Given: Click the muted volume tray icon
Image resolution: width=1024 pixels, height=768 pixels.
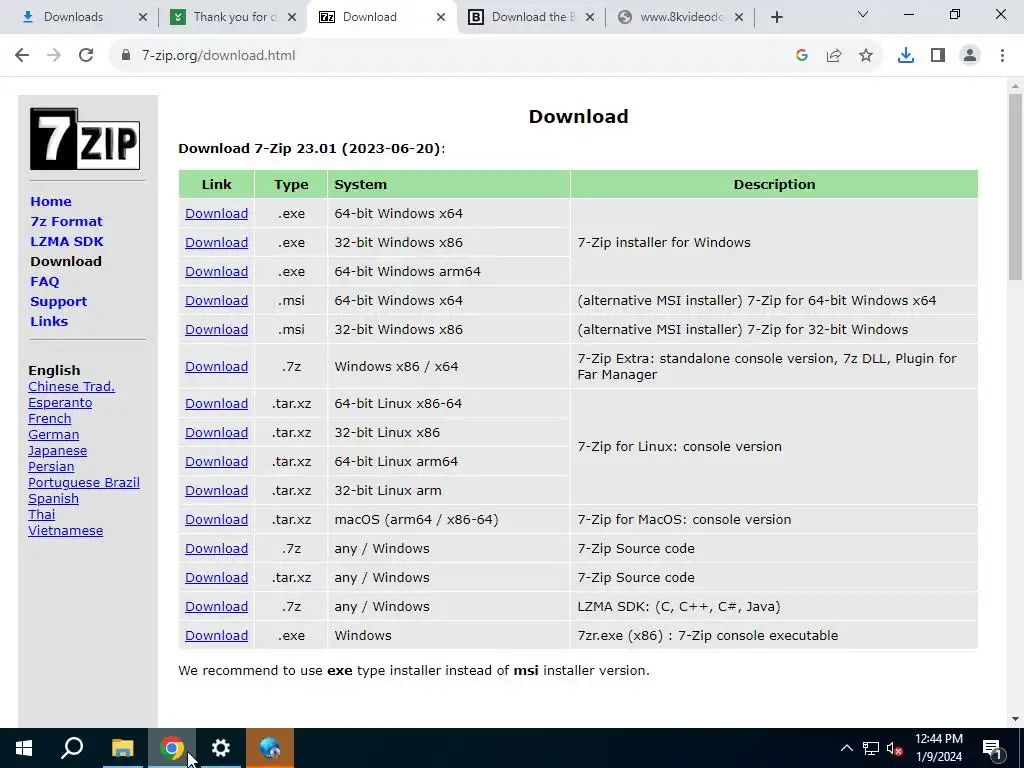Looking at the screenshot, I should (895, 748).
